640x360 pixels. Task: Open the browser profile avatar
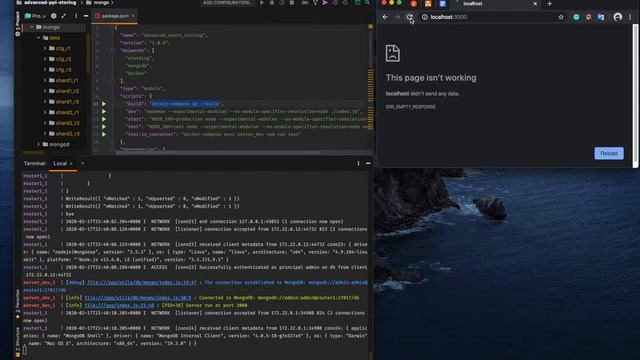tap(618, 17)
